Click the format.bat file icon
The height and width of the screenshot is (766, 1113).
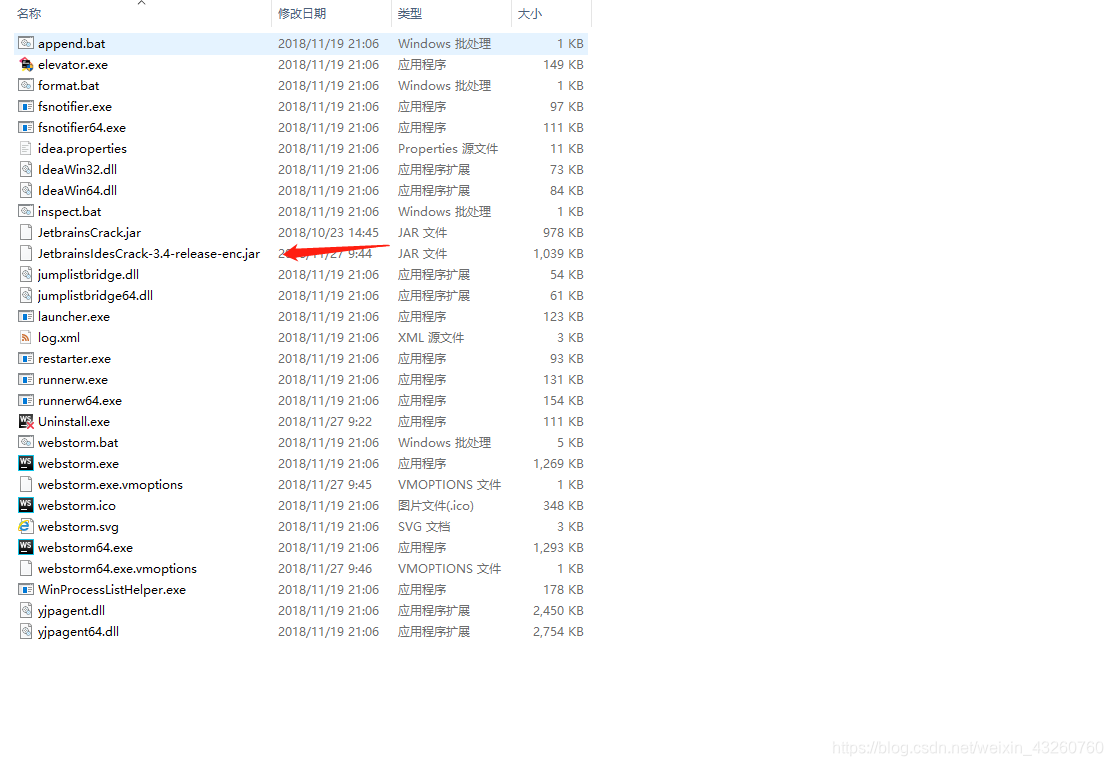pos(26,85)
